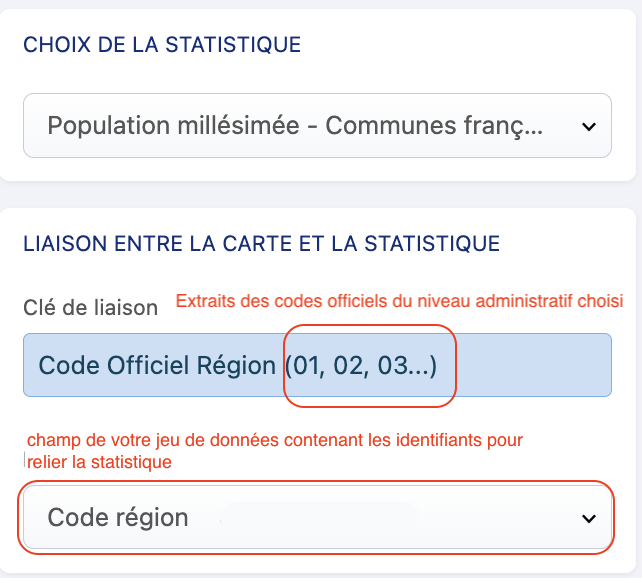This screenshot has height=578, width=642.
Task: Click the "LIAISON ENTRE LA CARTE ET LA STATISTIQUE" heading
Action: coord(261,243)
